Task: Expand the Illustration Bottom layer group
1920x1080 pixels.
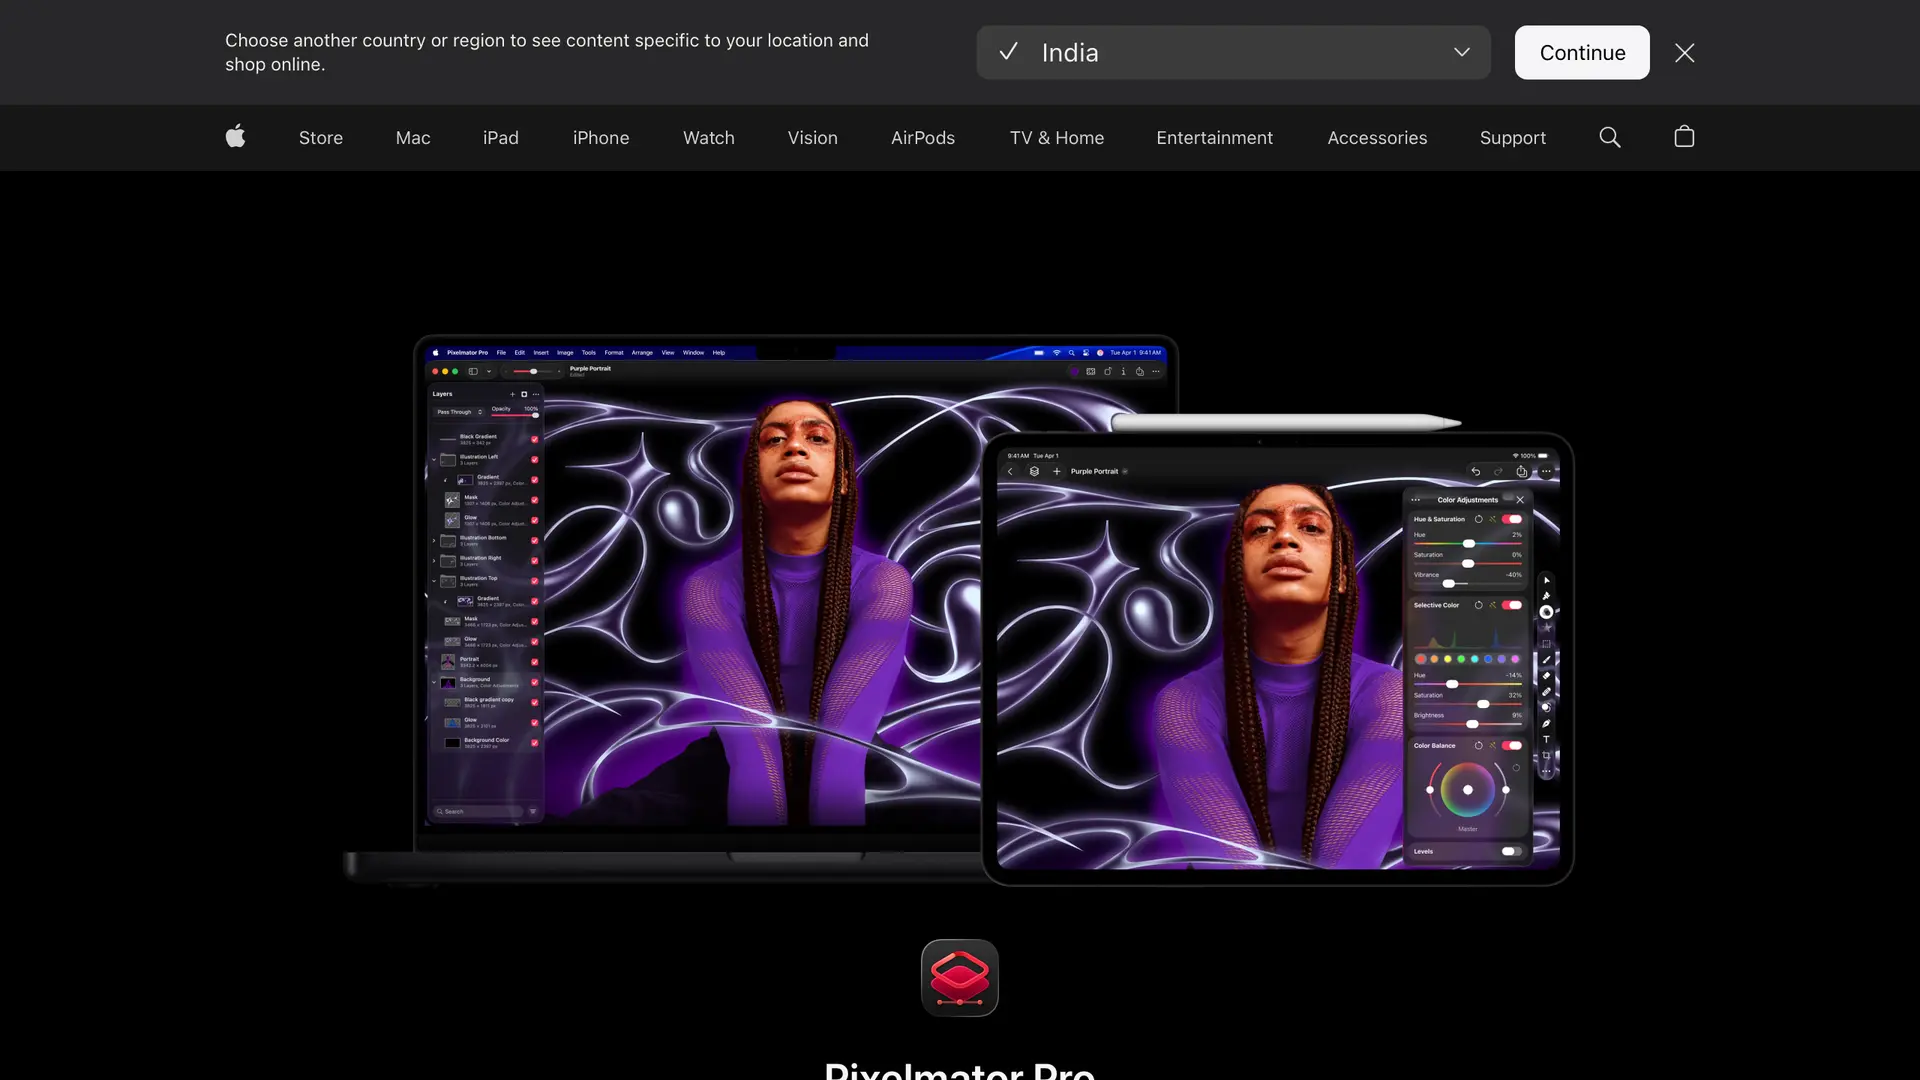Action: [434, 540]
